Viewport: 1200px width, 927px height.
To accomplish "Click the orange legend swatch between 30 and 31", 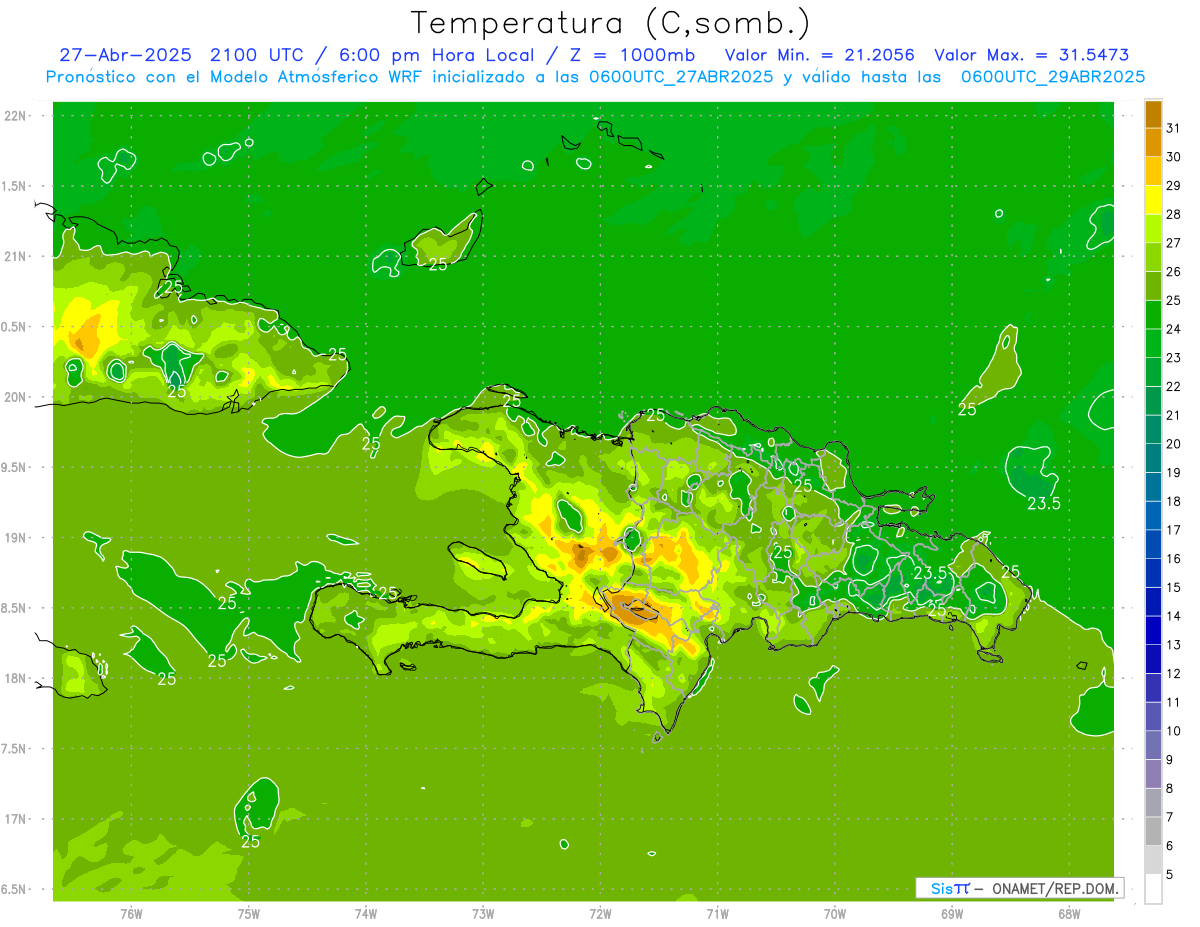I will (x=1153, y=142).
